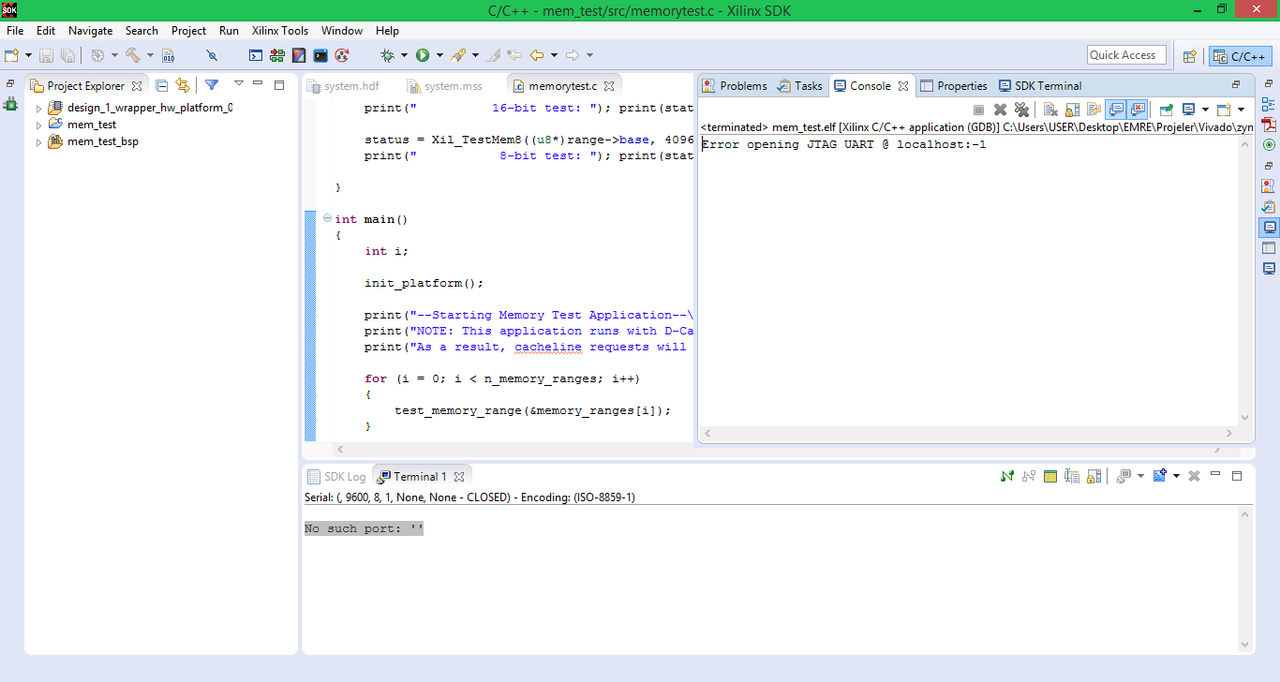Switch to the SDK Terminal tab
Image resolution: width=1280 pixels, height=682 pixels.
pos(1040,86)
